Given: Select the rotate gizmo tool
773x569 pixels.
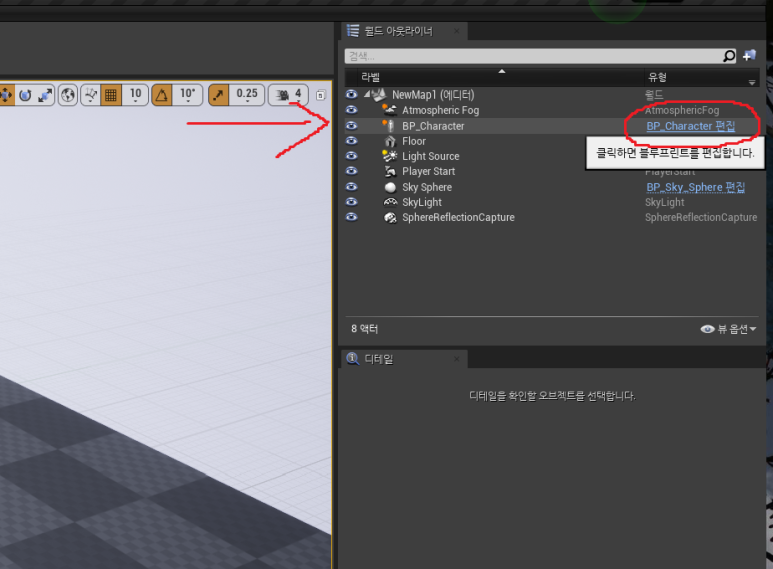Looking at the screenshot, I should (x=25, y=95).
